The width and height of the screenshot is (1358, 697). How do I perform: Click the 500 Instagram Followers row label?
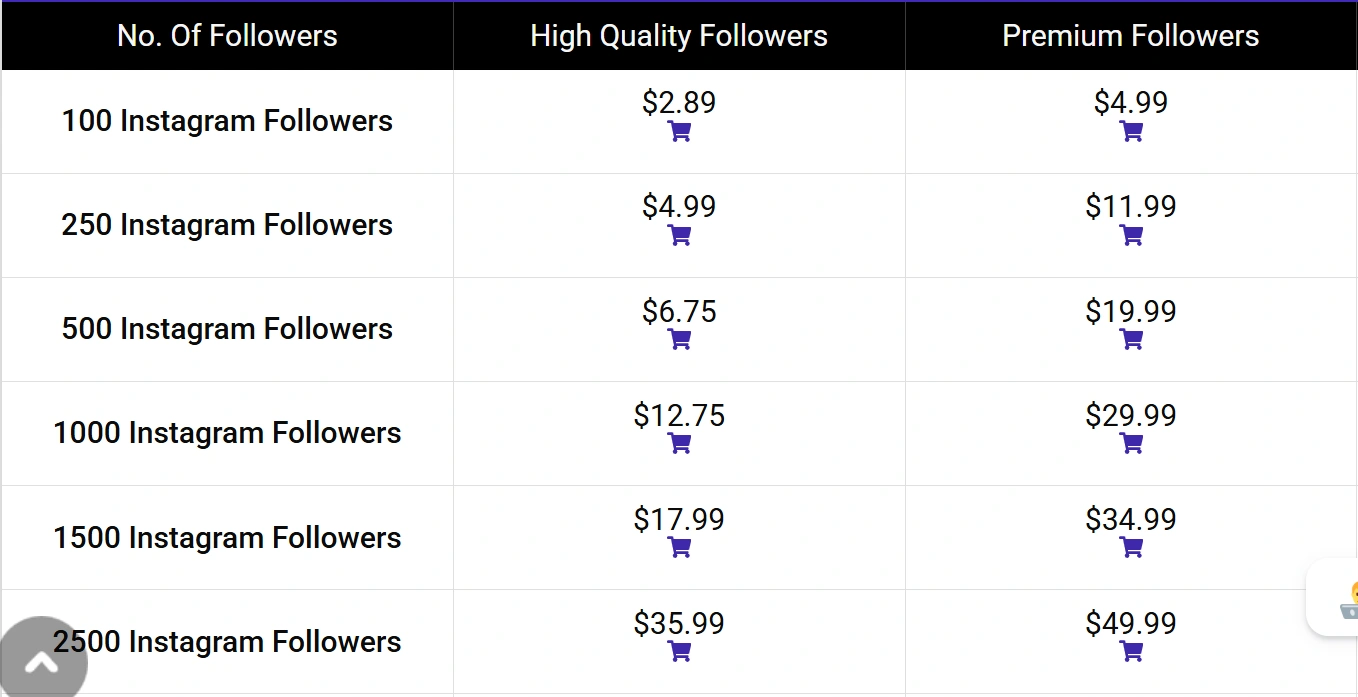coord(227,329)
